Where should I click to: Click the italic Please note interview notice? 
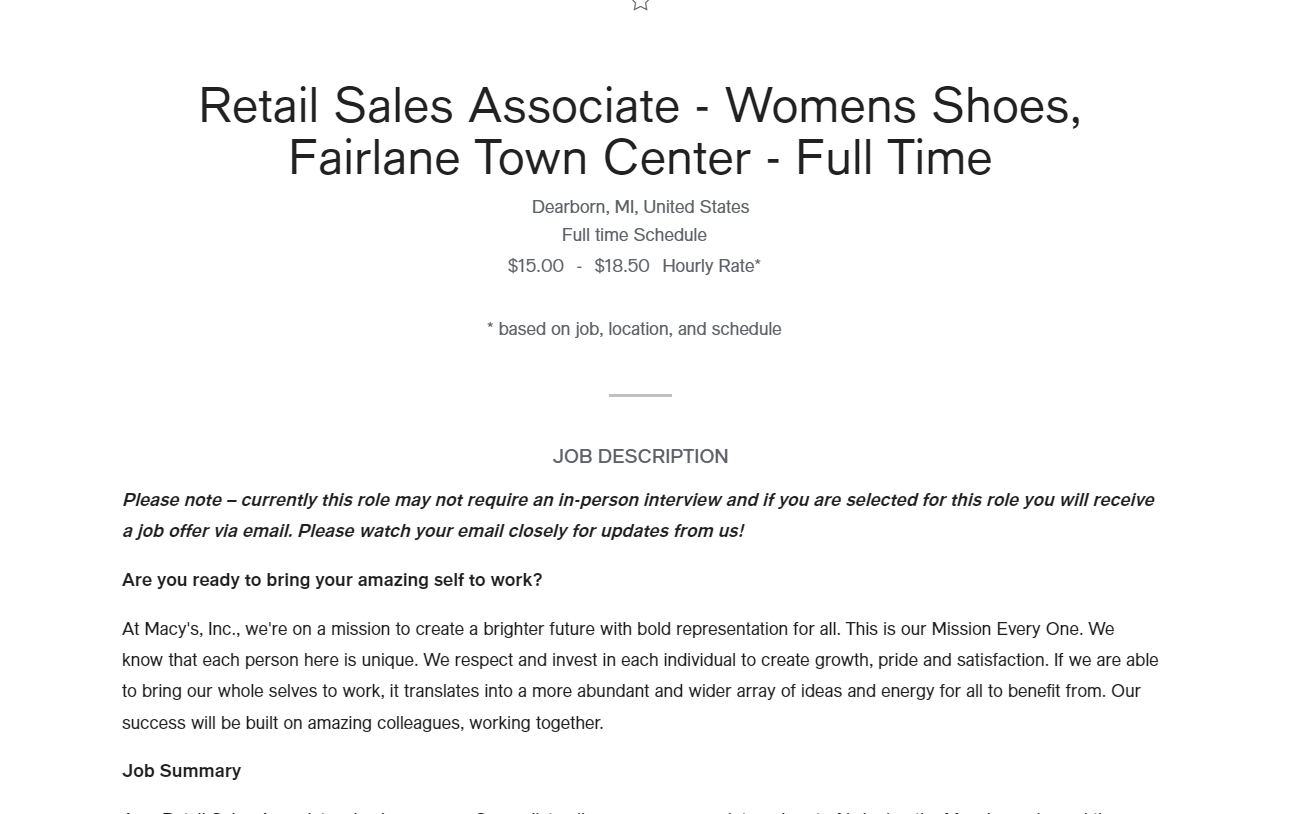coord(638,515)
